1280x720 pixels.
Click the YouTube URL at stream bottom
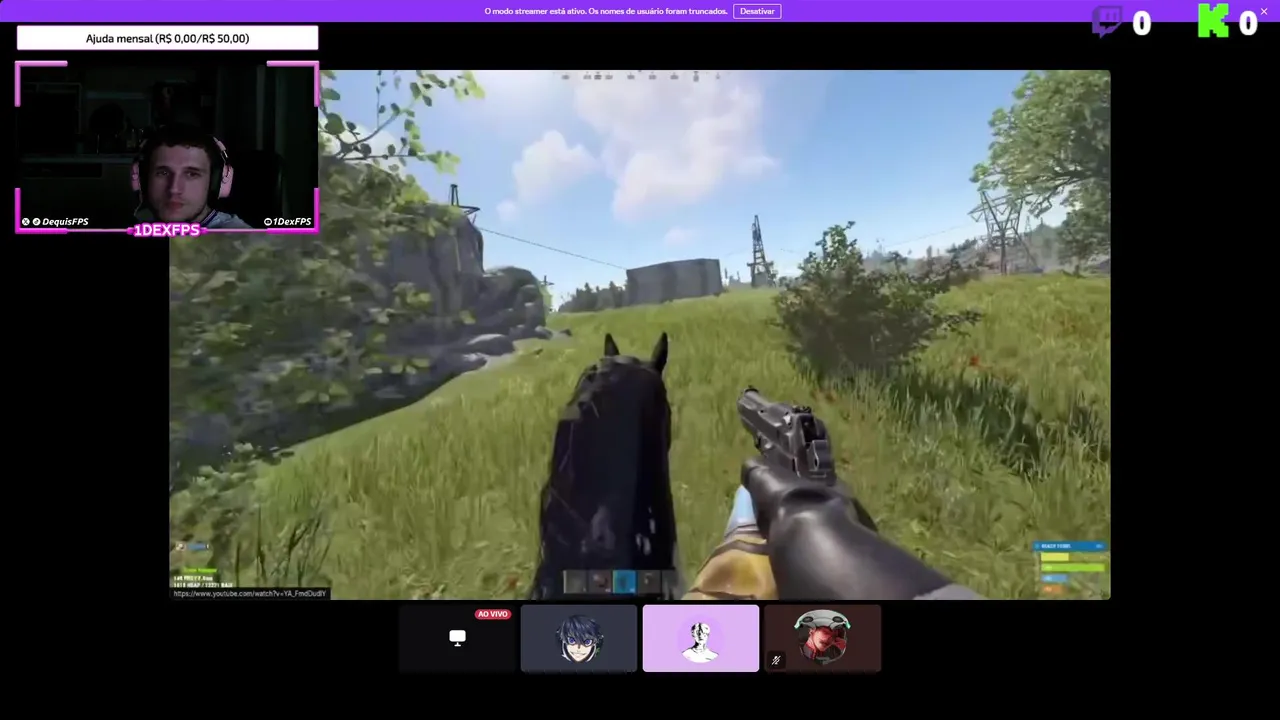pos(250,594)
